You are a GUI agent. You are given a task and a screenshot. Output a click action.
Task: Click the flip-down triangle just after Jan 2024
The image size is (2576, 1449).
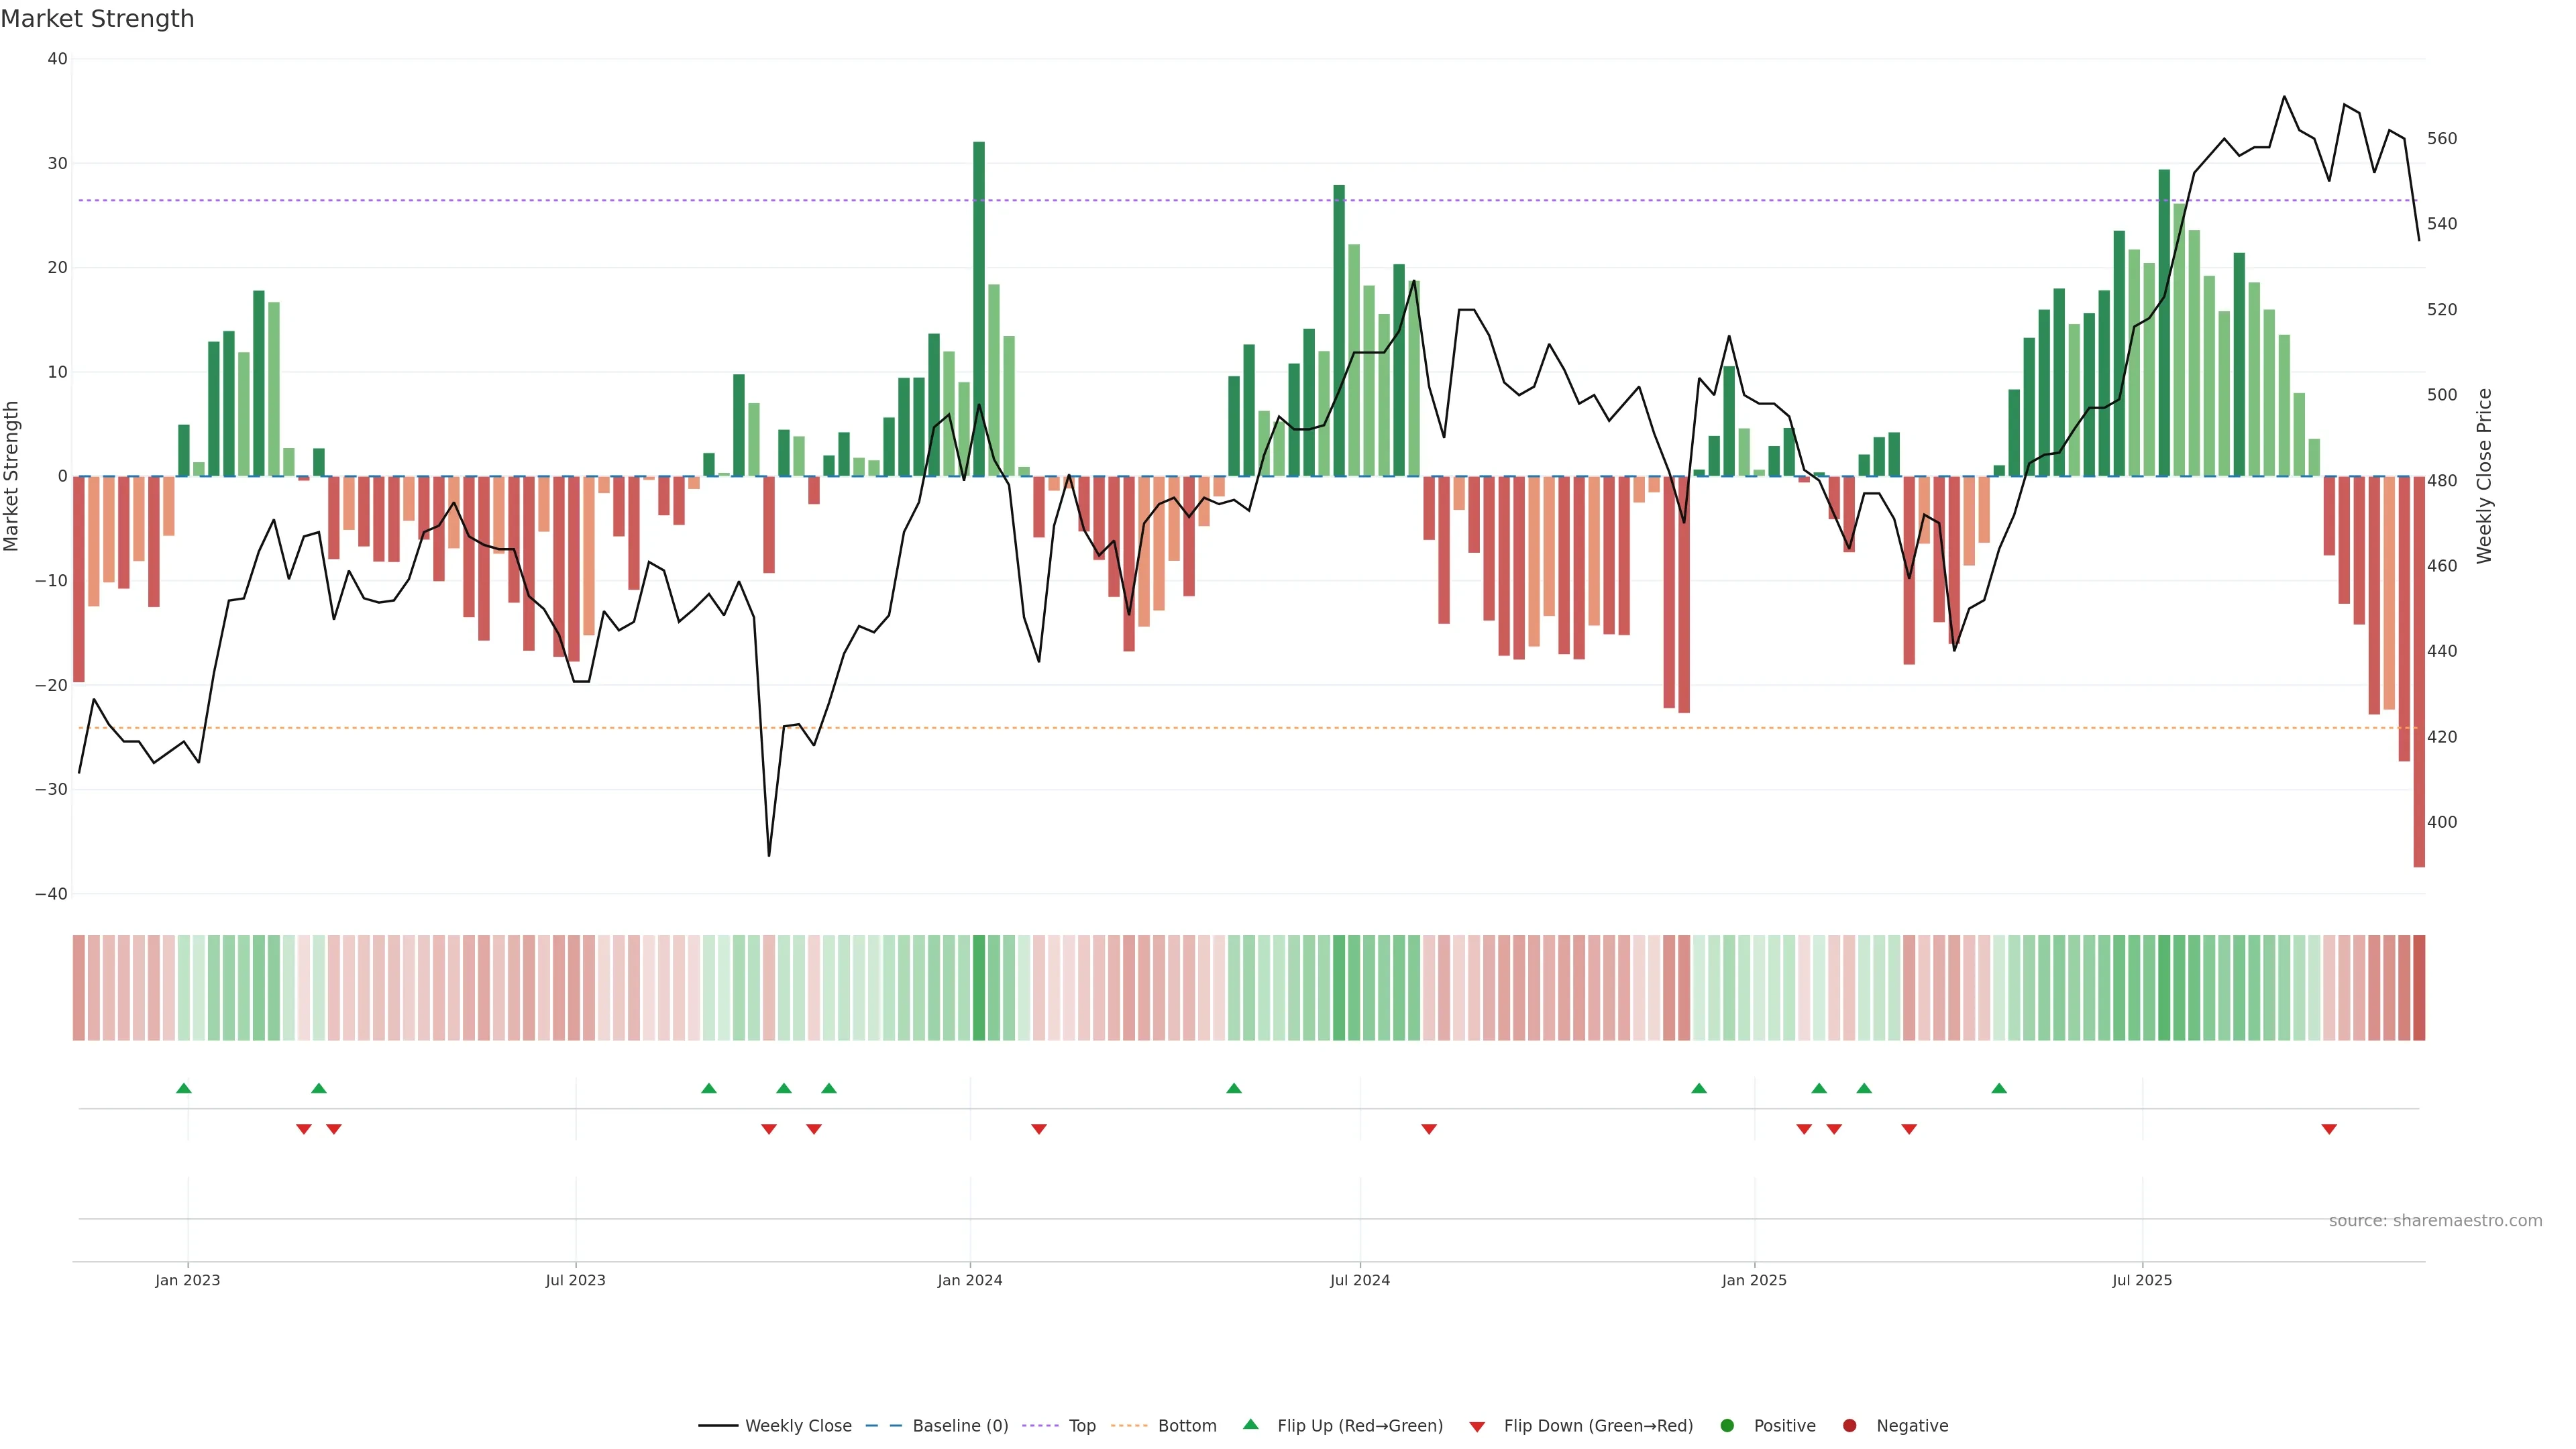(1039, 1129)
